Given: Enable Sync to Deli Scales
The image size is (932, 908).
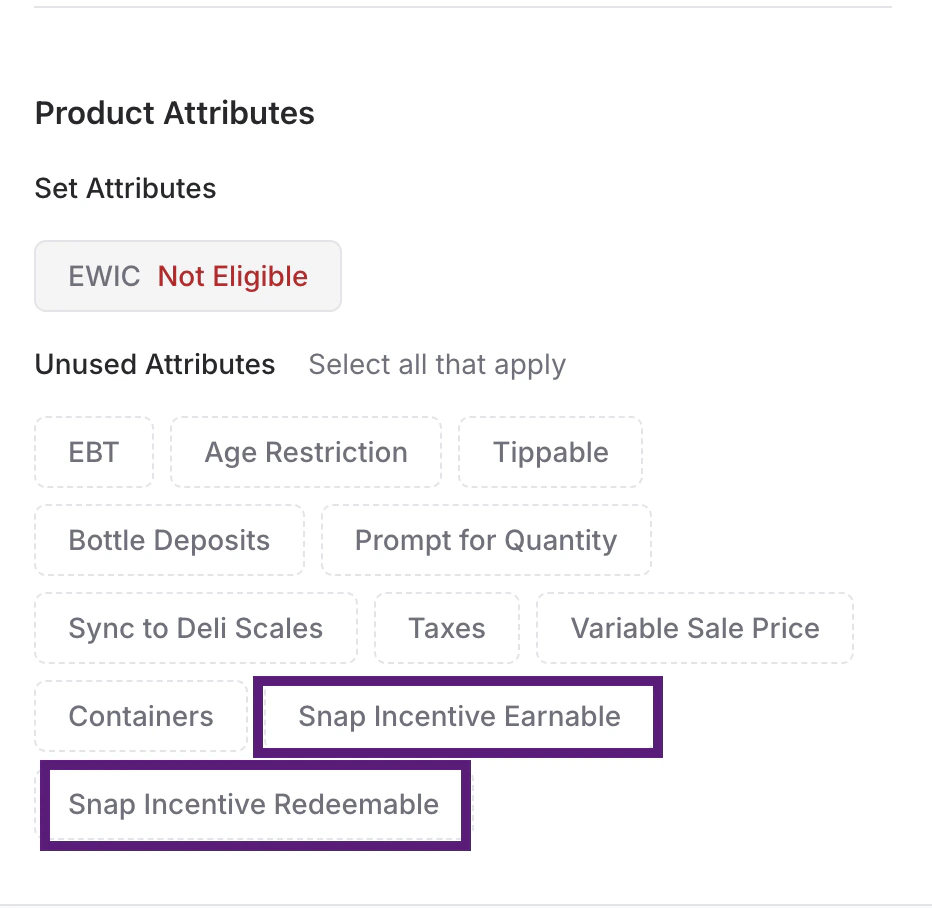Looking at the screenshot, I should click(x=196, y=628).
